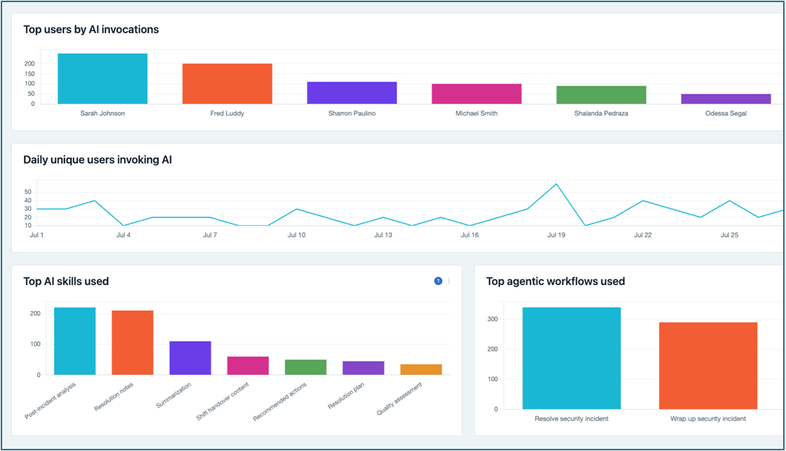The height and width of the screenshot is (451, 786).
Task: Click the teal Resolve security incident bar
Action: [x=571, y=358]
